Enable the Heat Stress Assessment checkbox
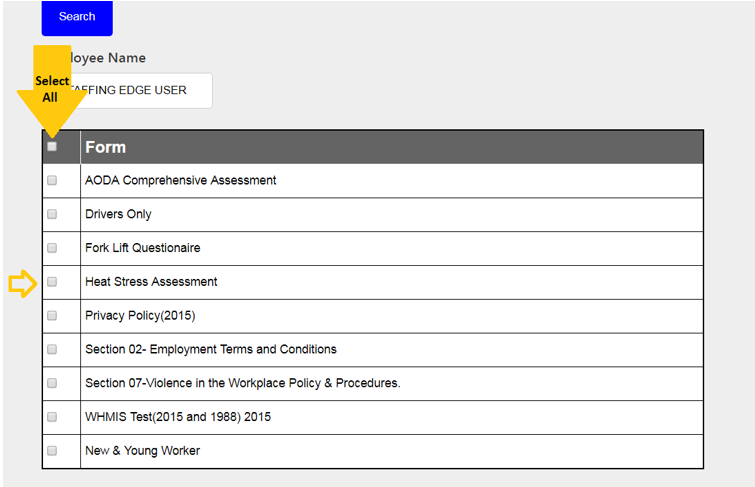Viewport: 755px width, 487px height. 52,282
